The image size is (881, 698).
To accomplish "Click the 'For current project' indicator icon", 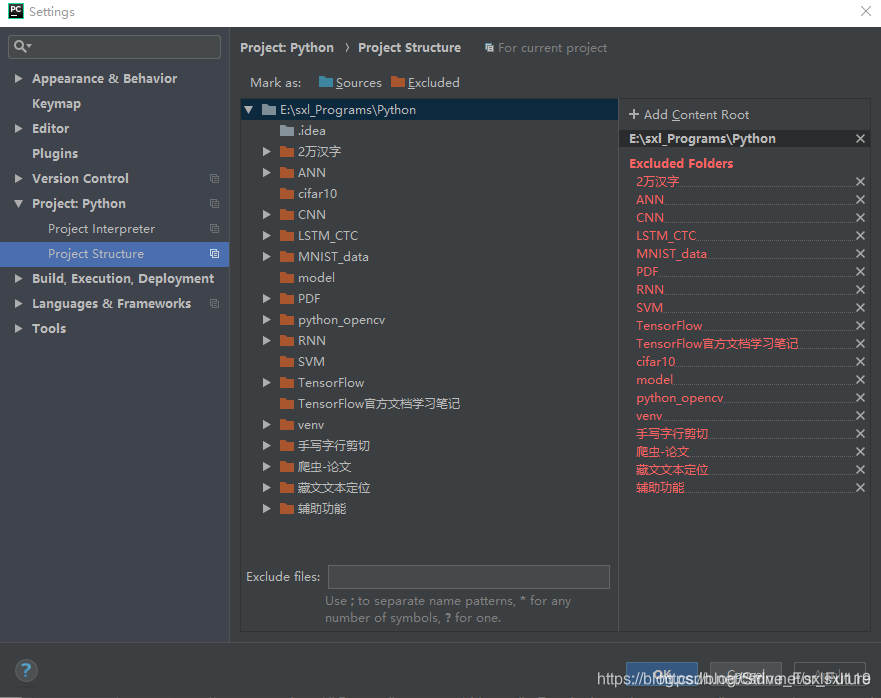I will [489, 47].
